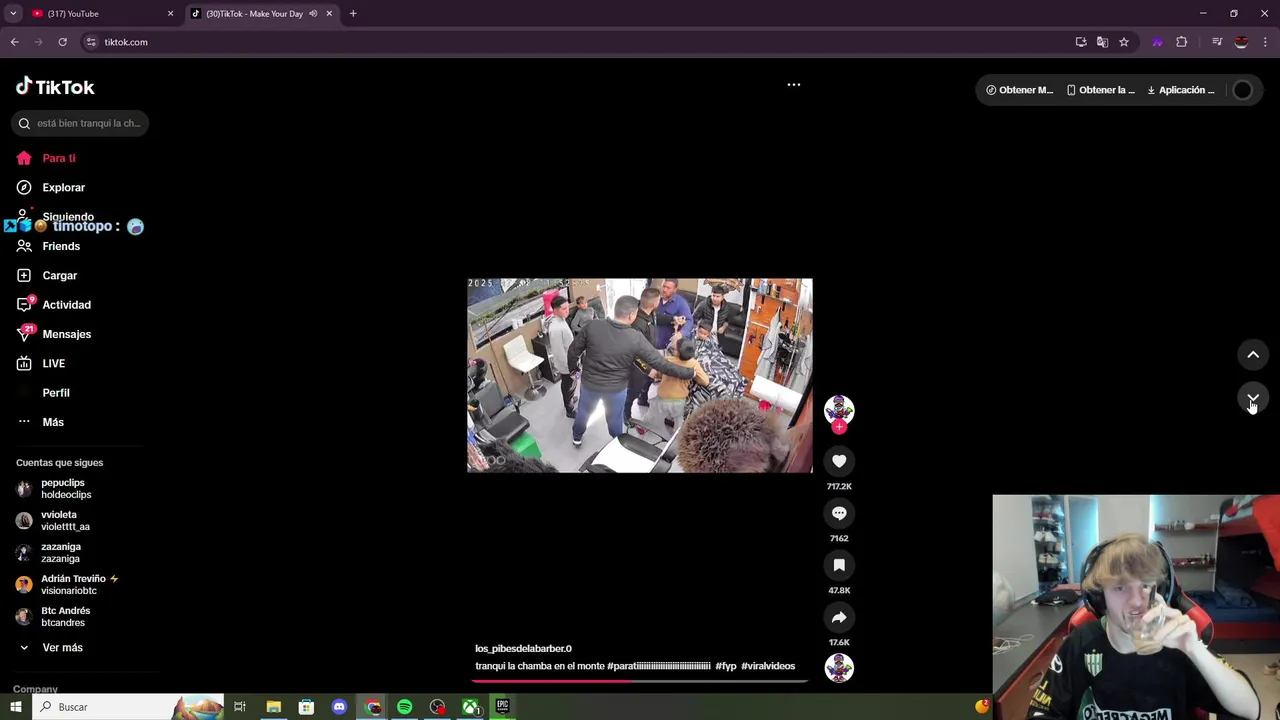
Task: Like the video with the heart icon
Action: pyautogui.click(x=839, y=461)
